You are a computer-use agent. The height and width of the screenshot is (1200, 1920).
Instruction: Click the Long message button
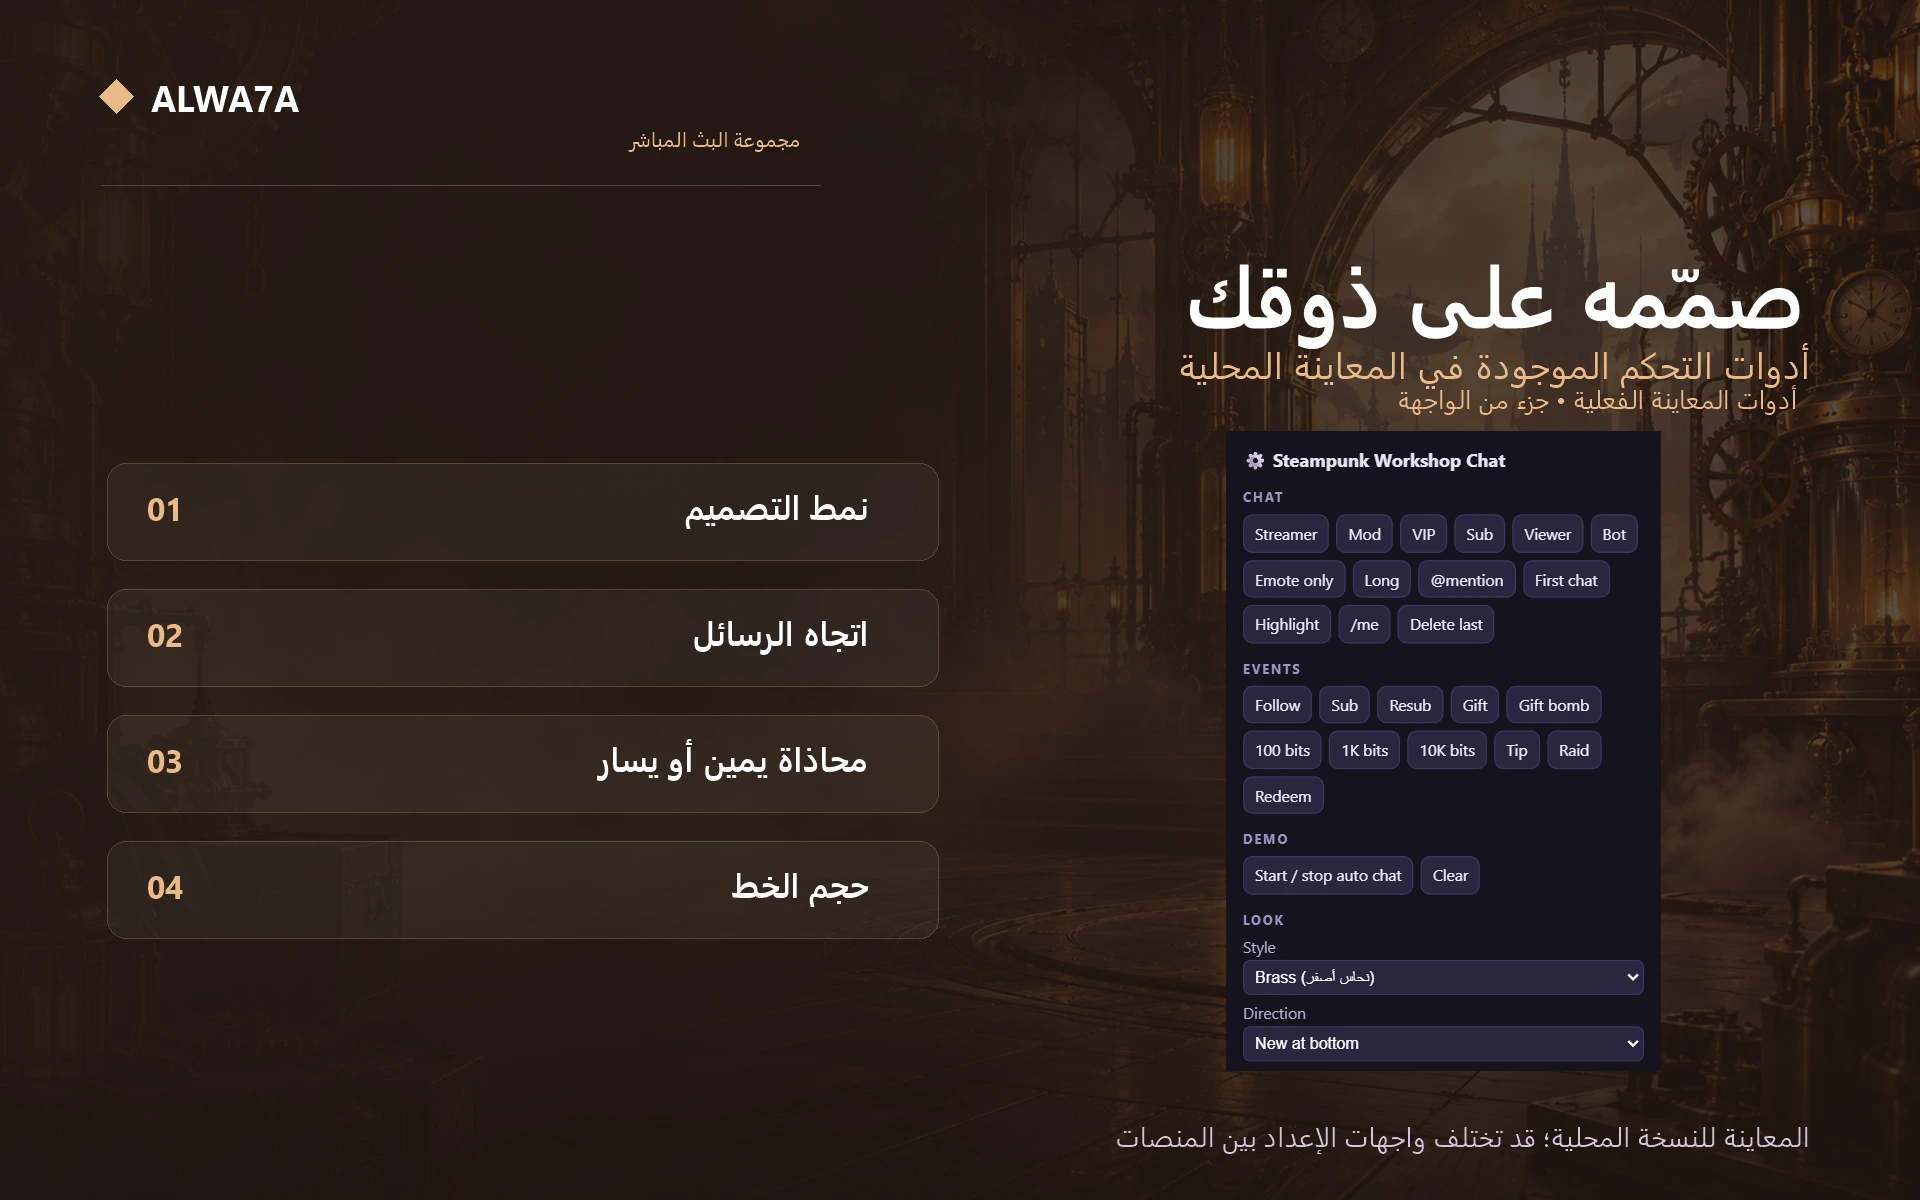click(x=1381, y=580)
